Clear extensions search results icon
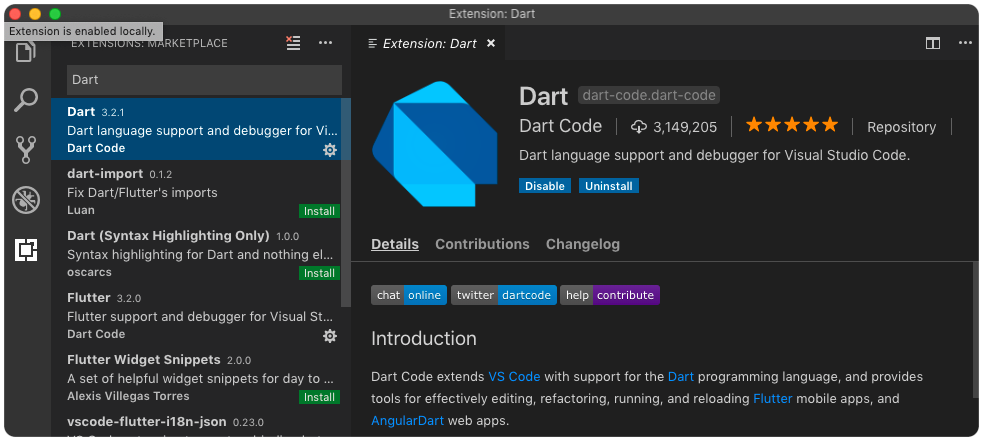Image resolution: width=983 pixels, height=441 pixels. 293,43
